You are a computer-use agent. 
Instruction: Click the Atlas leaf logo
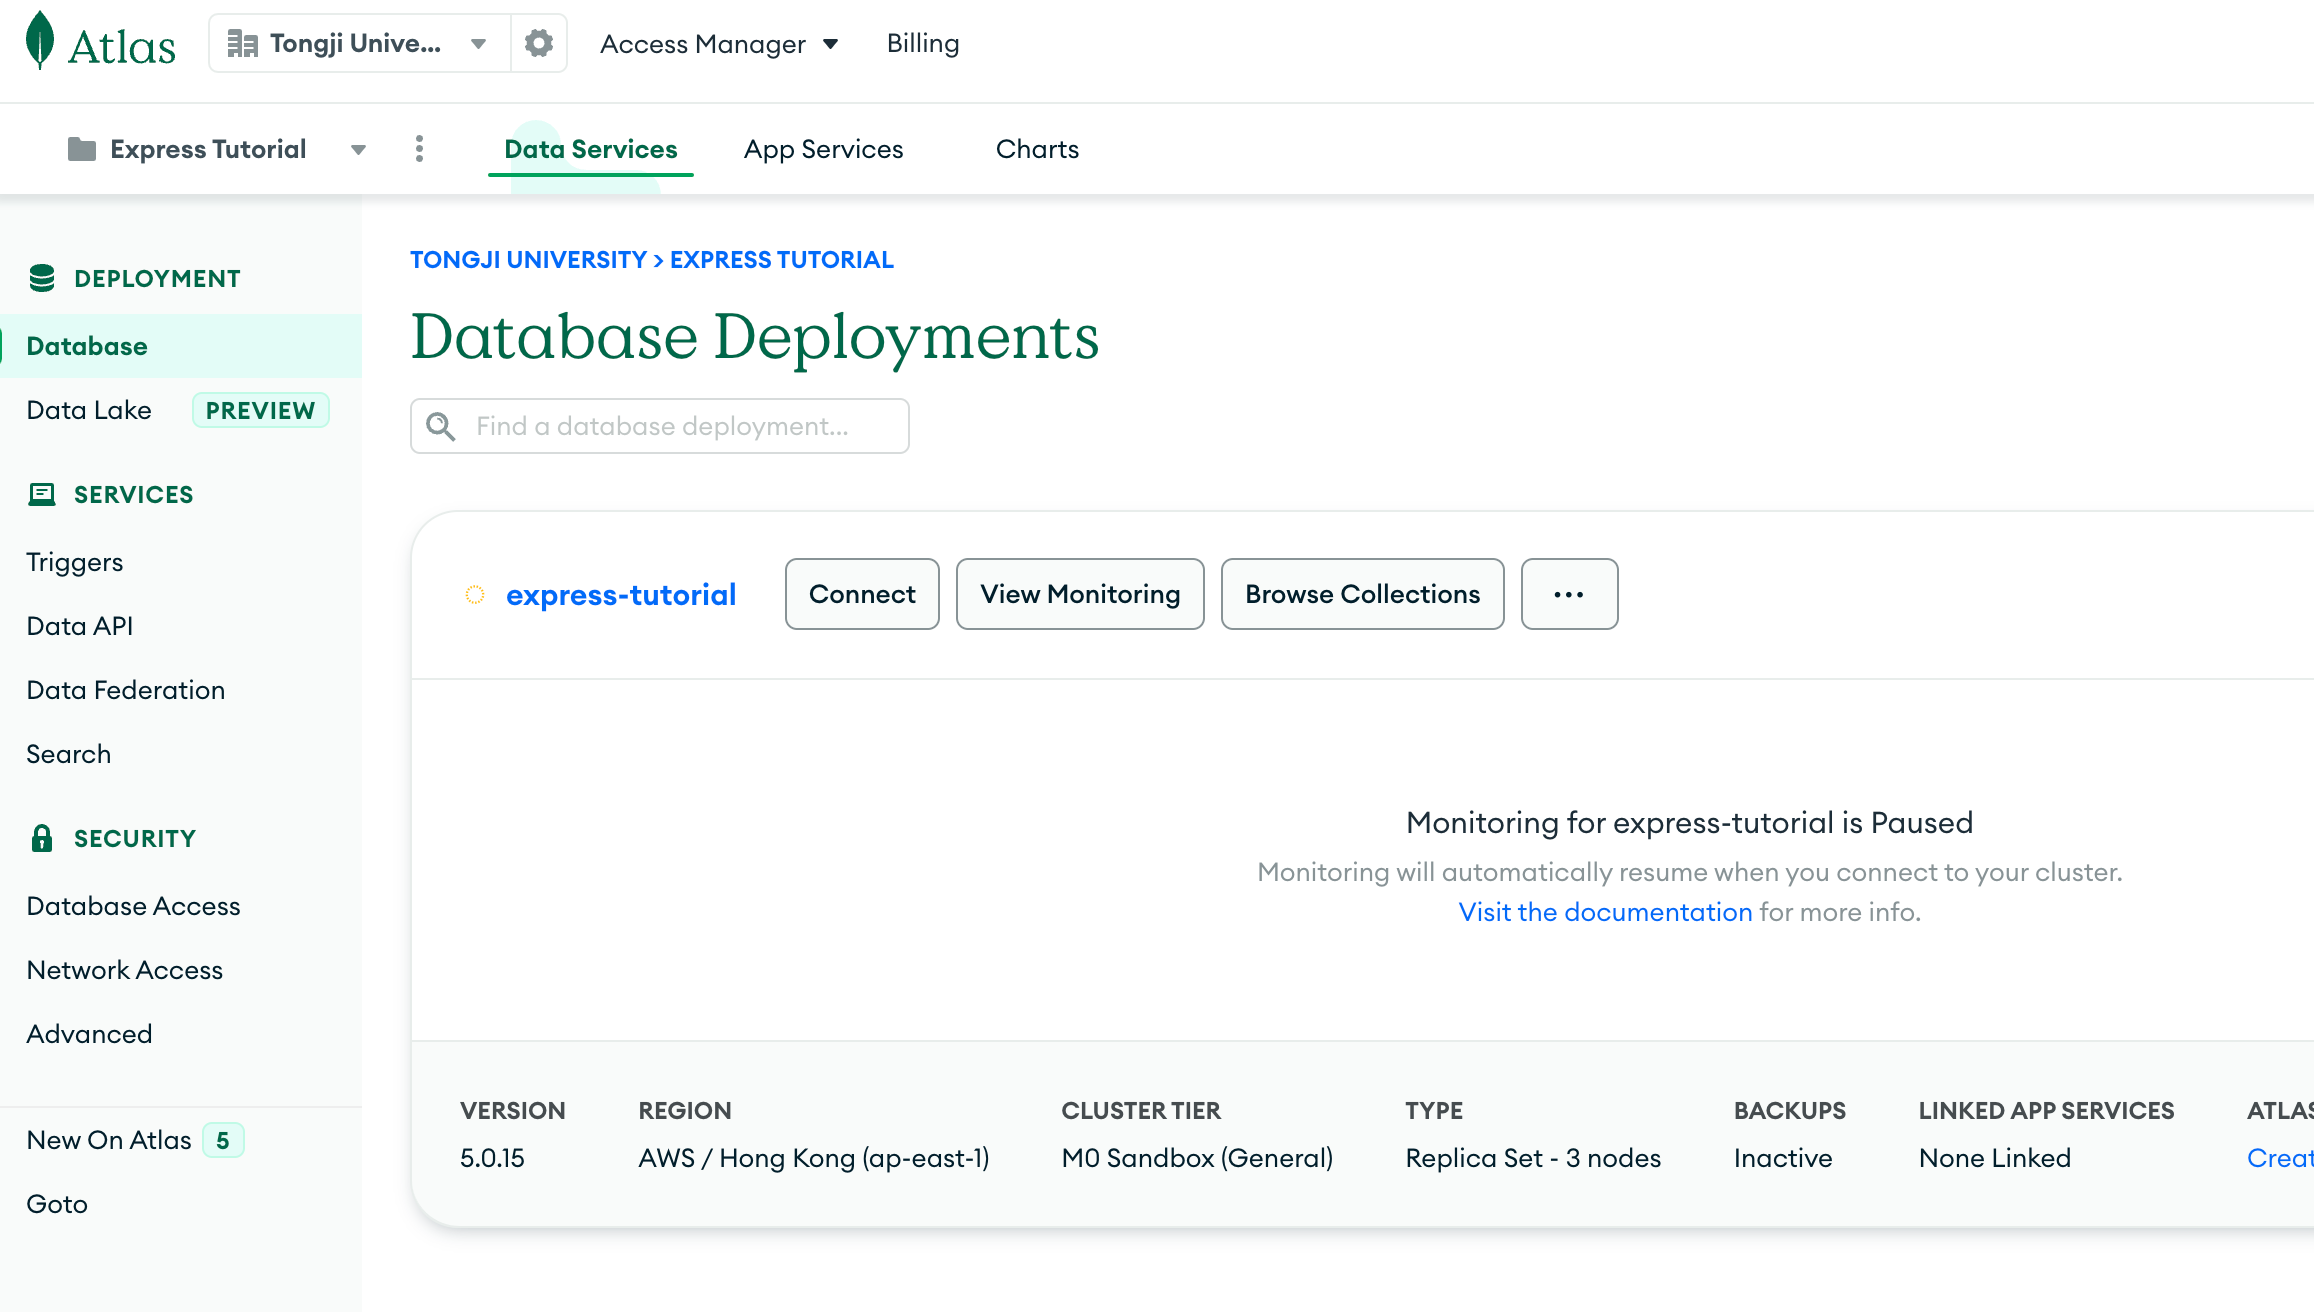click(x=40, y=41)
